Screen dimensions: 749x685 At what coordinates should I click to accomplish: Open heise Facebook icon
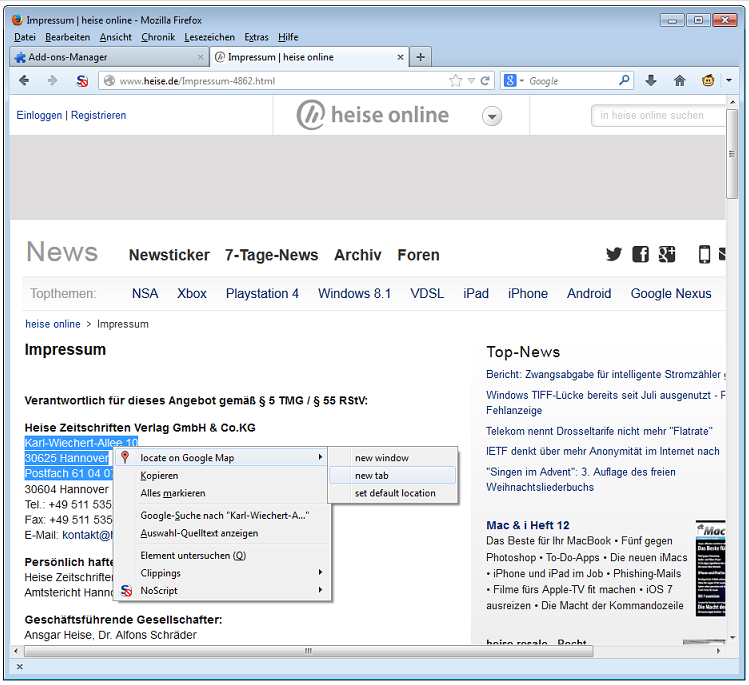641,254
